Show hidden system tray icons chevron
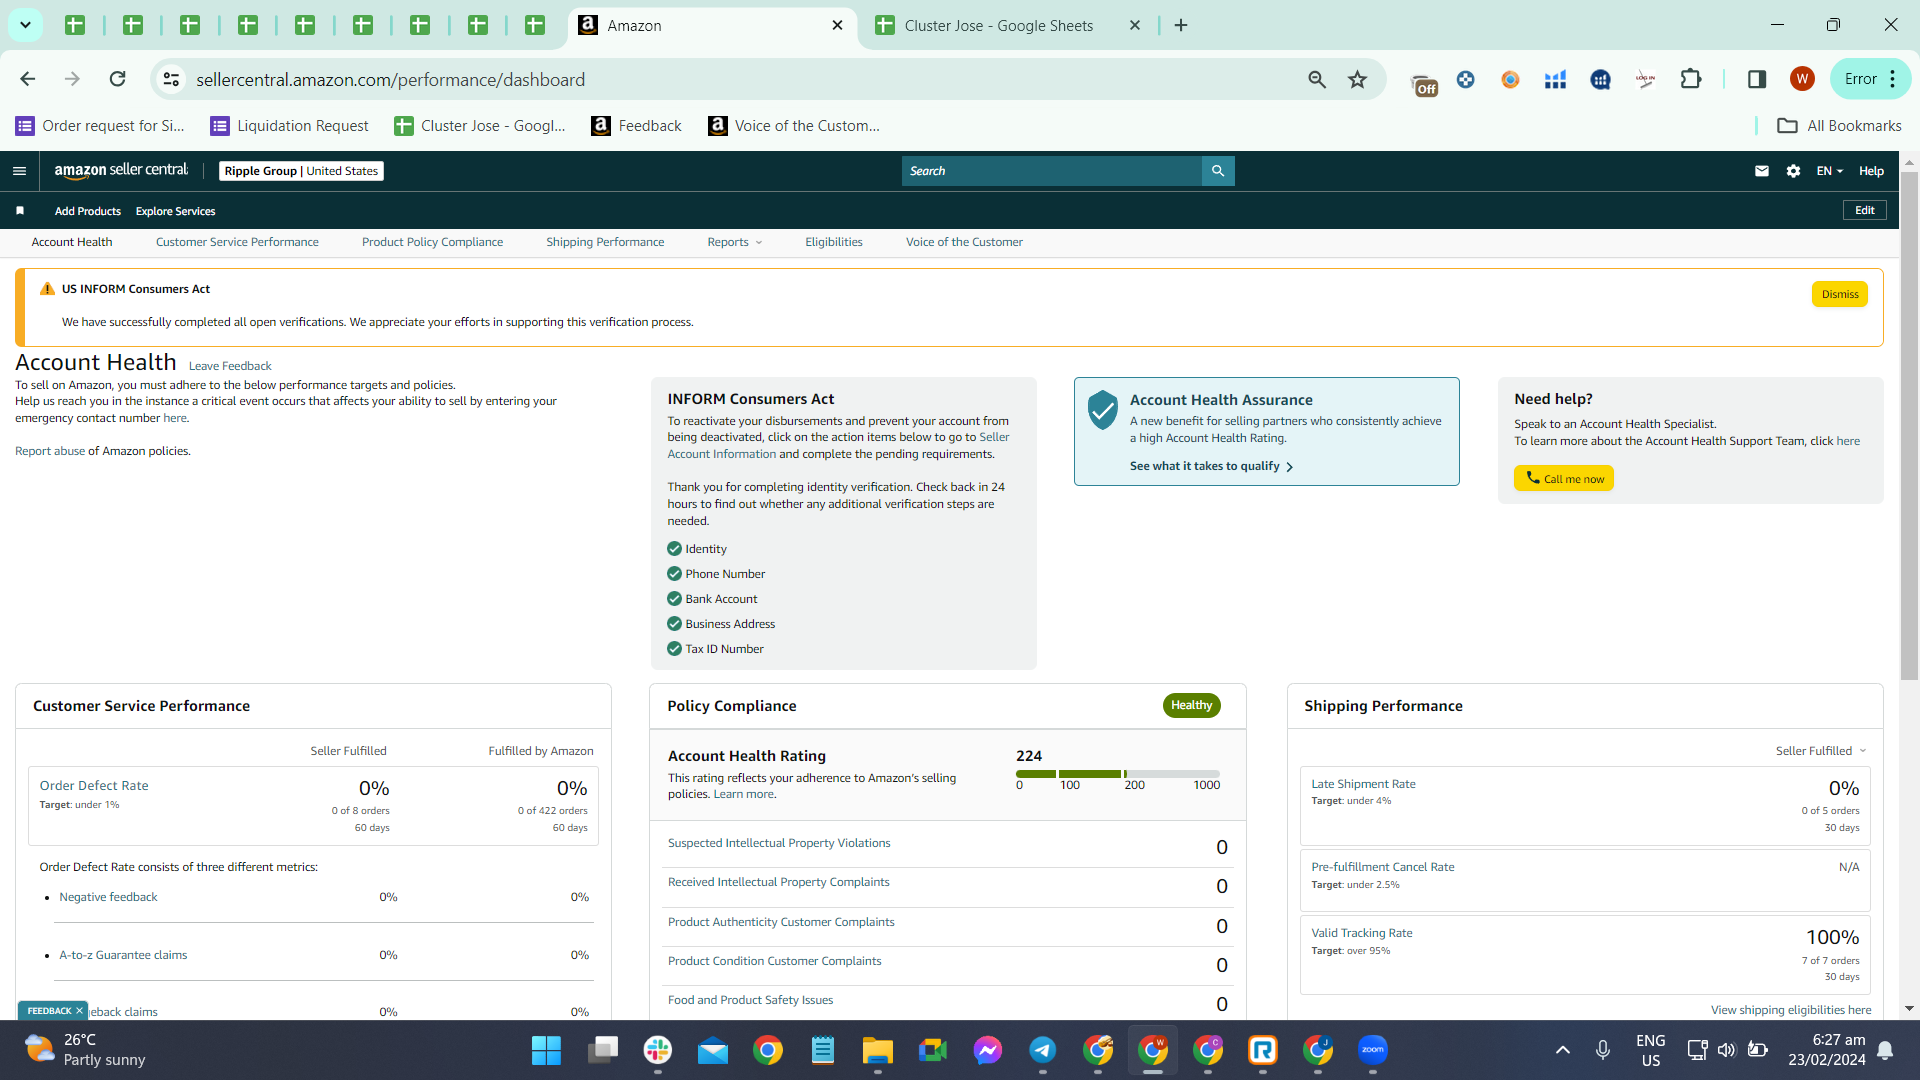Image resolution: width=1920 pixels, height=1080 pixels. point(1563,1050)
